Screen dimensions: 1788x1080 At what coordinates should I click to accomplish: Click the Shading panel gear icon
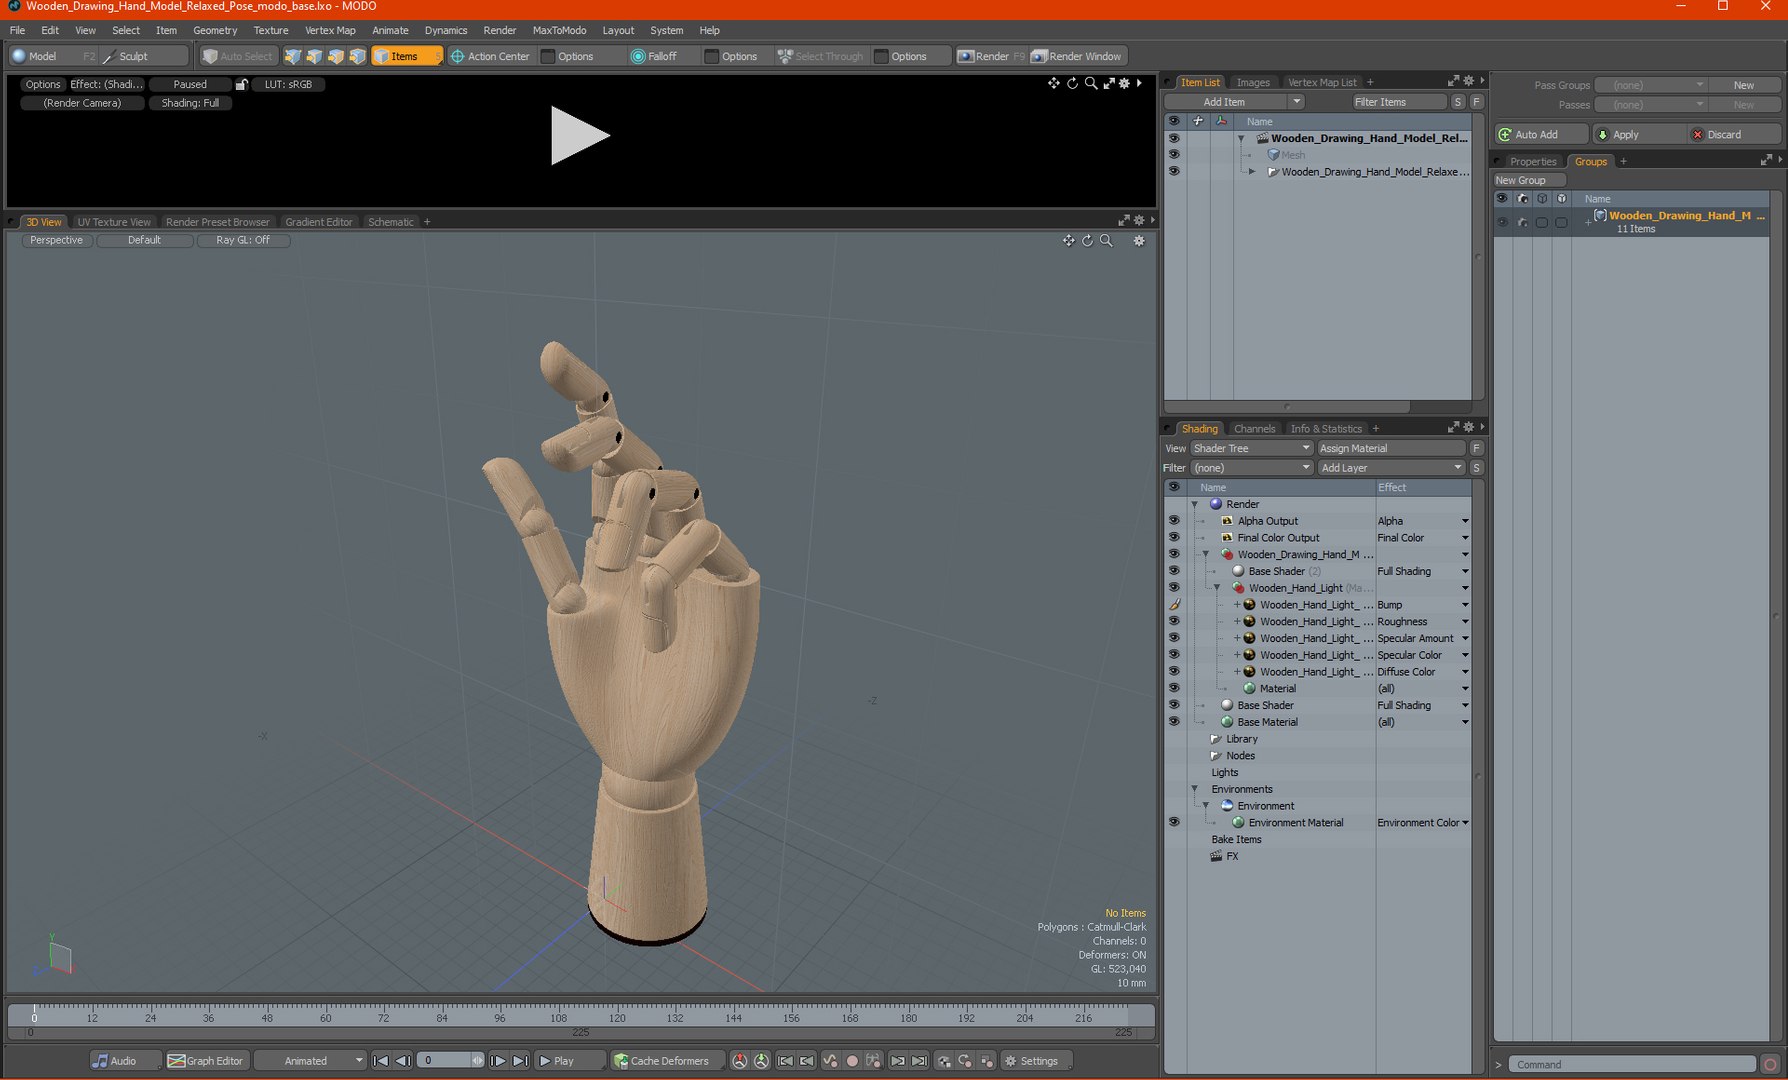(x=1468, y=428)
